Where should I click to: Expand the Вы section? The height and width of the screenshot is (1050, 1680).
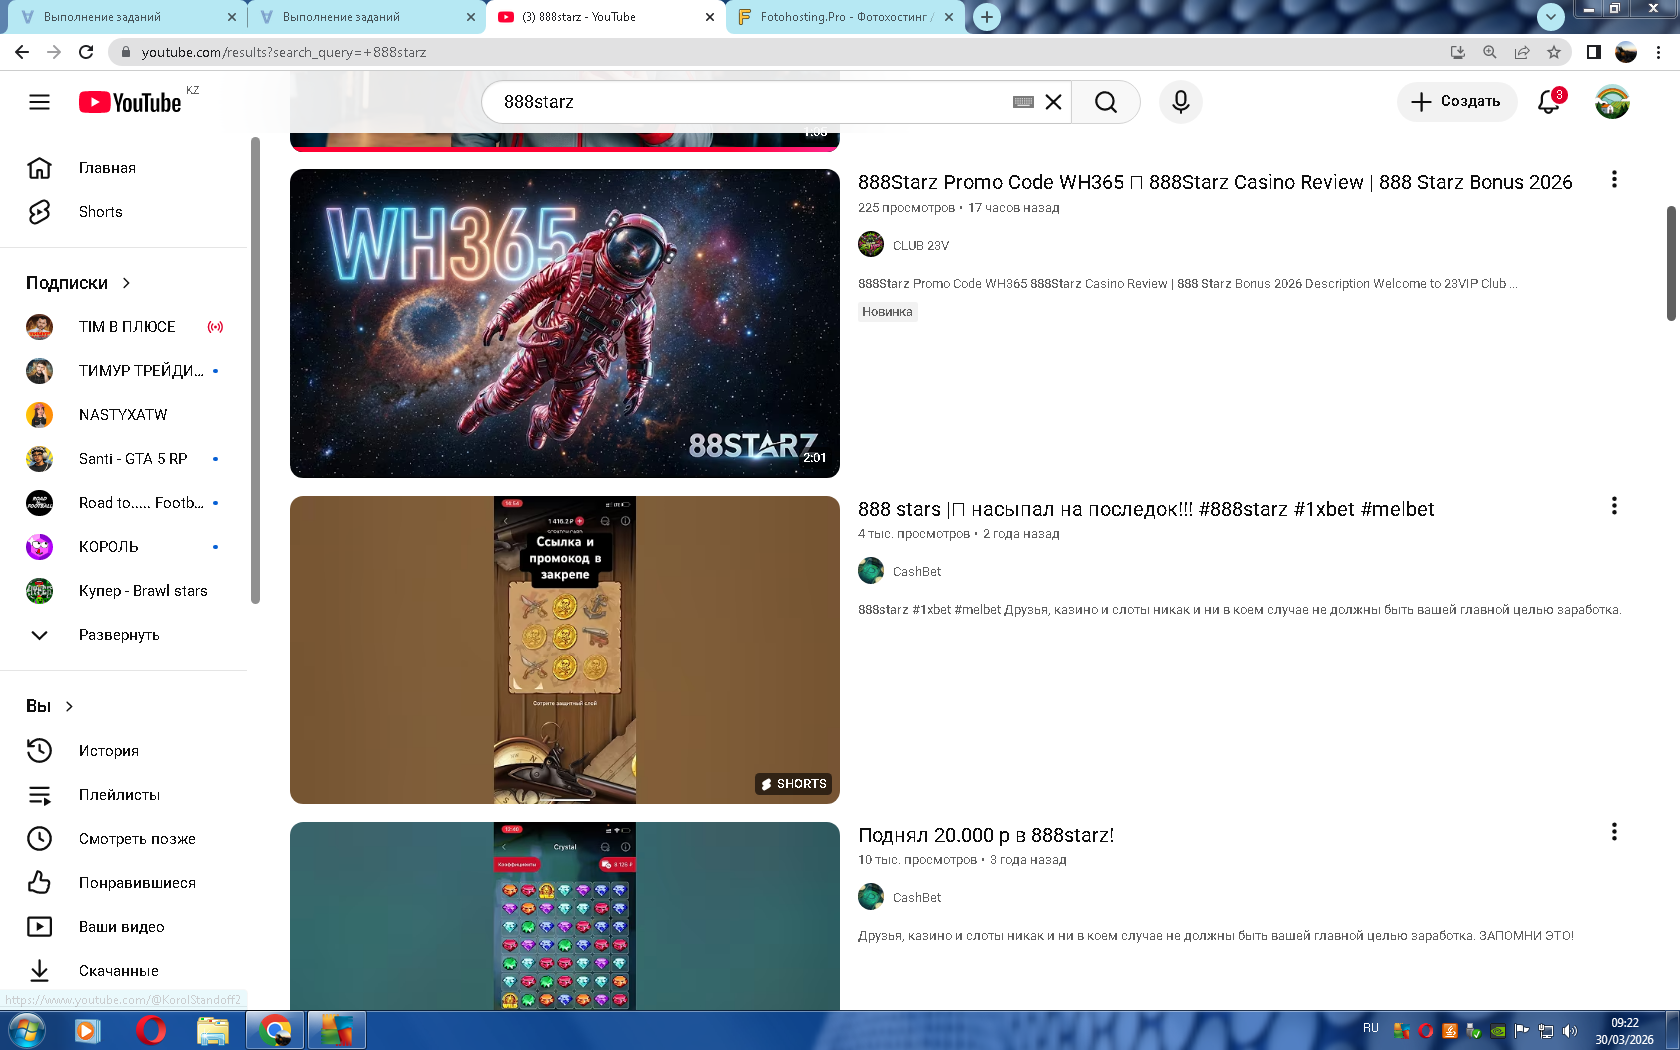click(50, 706)
